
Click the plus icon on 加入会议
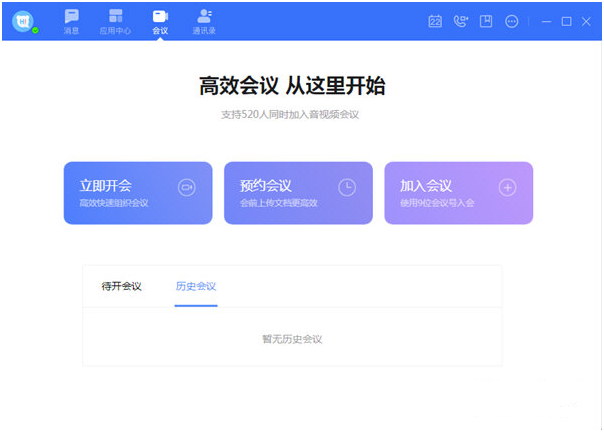[507, 188]
